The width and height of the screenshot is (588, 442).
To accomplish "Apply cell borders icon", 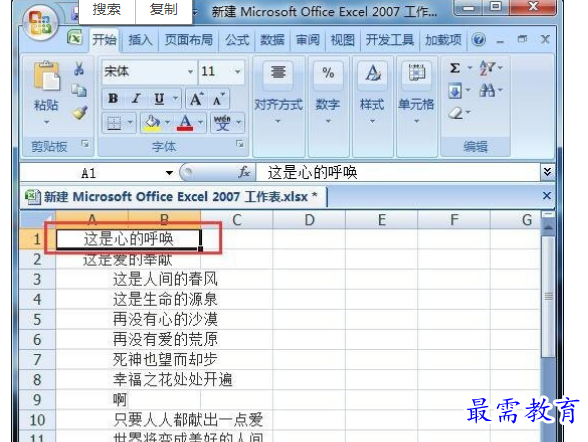I will [114, 123].
